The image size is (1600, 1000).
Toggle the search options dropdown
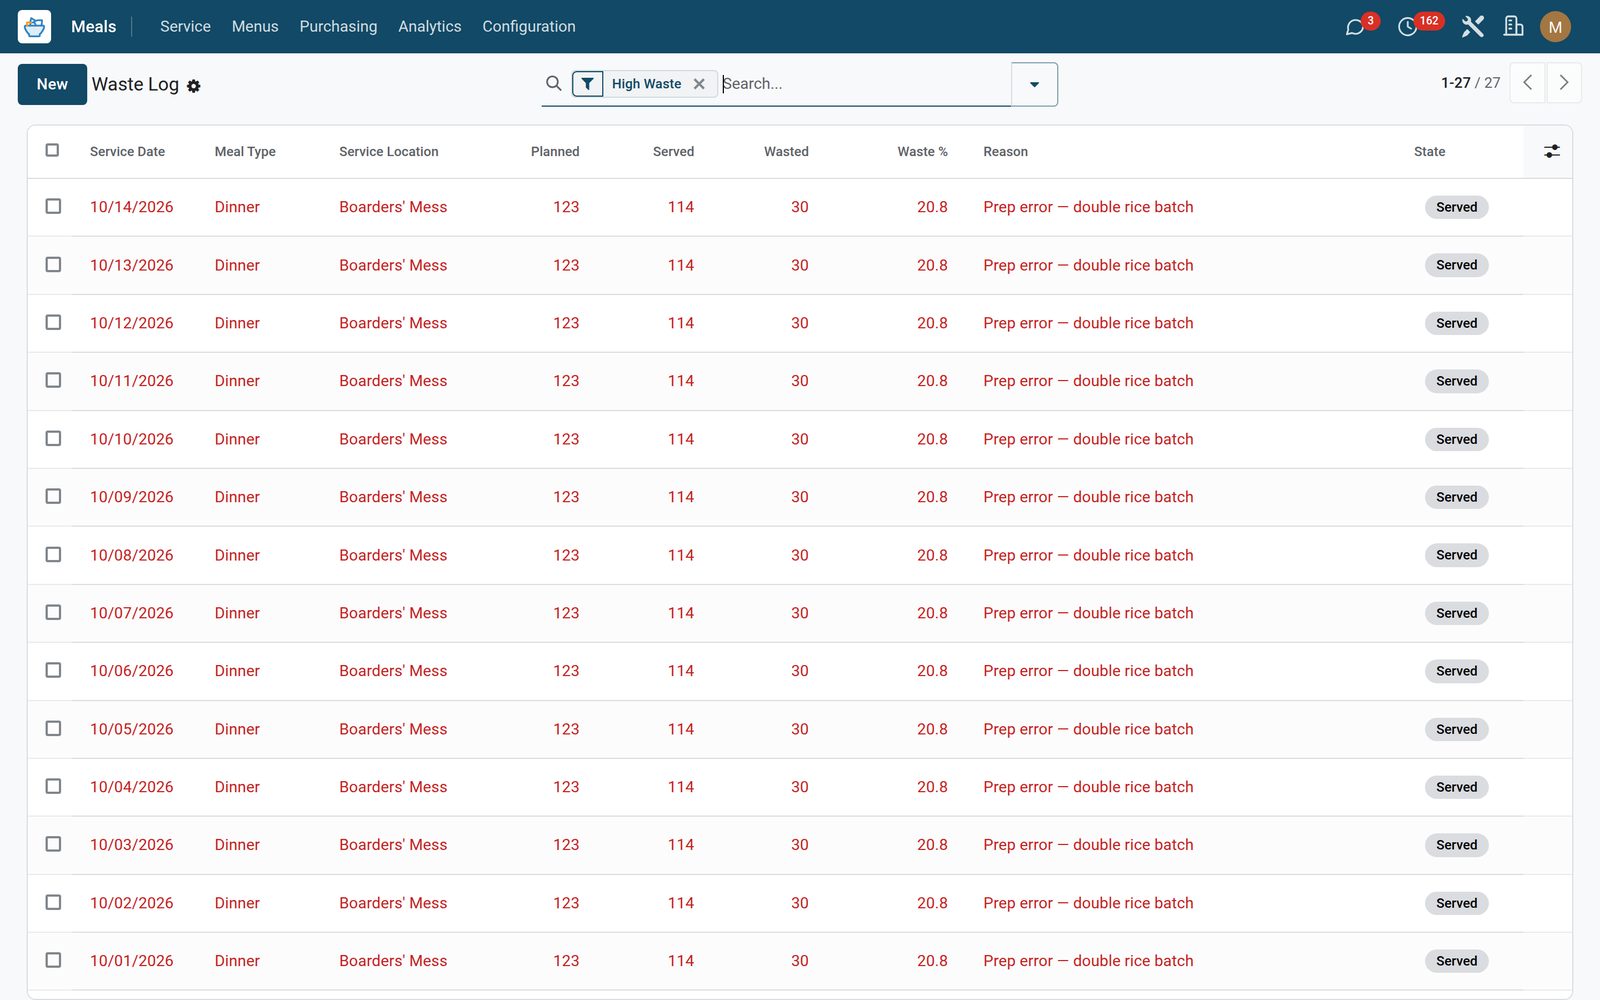tap(1034, 84)
